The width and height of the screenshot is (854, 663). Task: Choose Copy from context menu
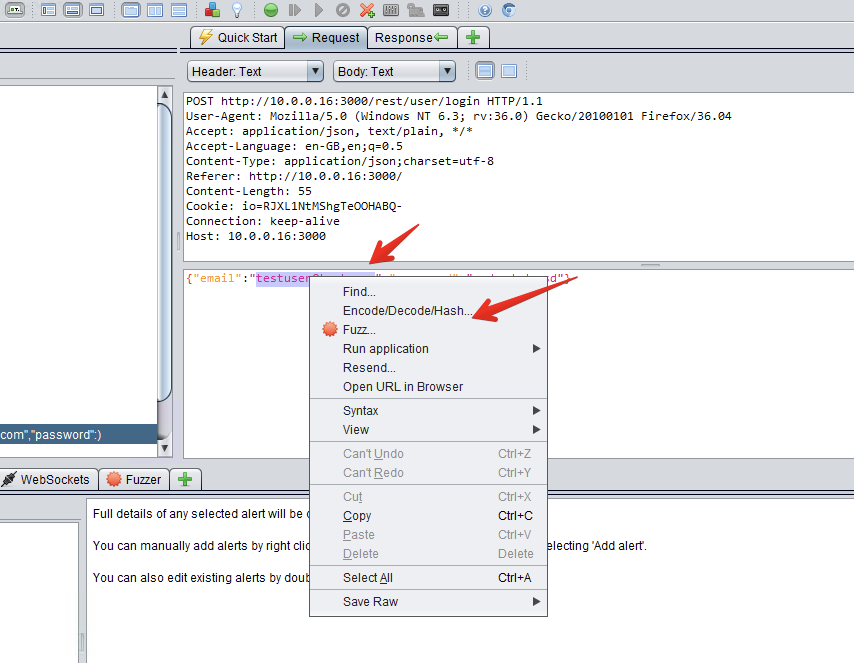[428, 516]
